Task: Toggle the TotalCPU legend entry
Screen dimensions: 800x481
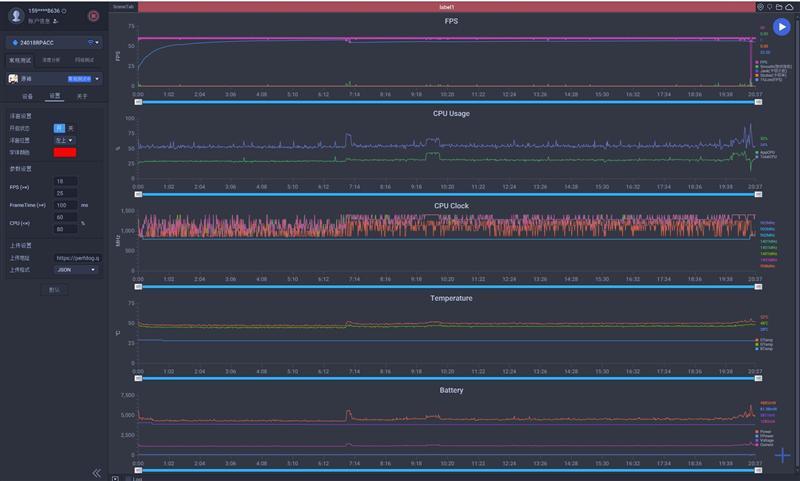Action: (x=766, y=157)
